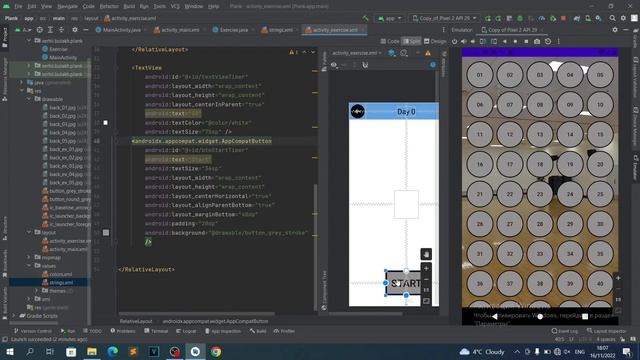This screenshot has height=360, width=640.
Task: Open Emulator panel settings gear
Action: pyautogui.click(x=615, y=30)
